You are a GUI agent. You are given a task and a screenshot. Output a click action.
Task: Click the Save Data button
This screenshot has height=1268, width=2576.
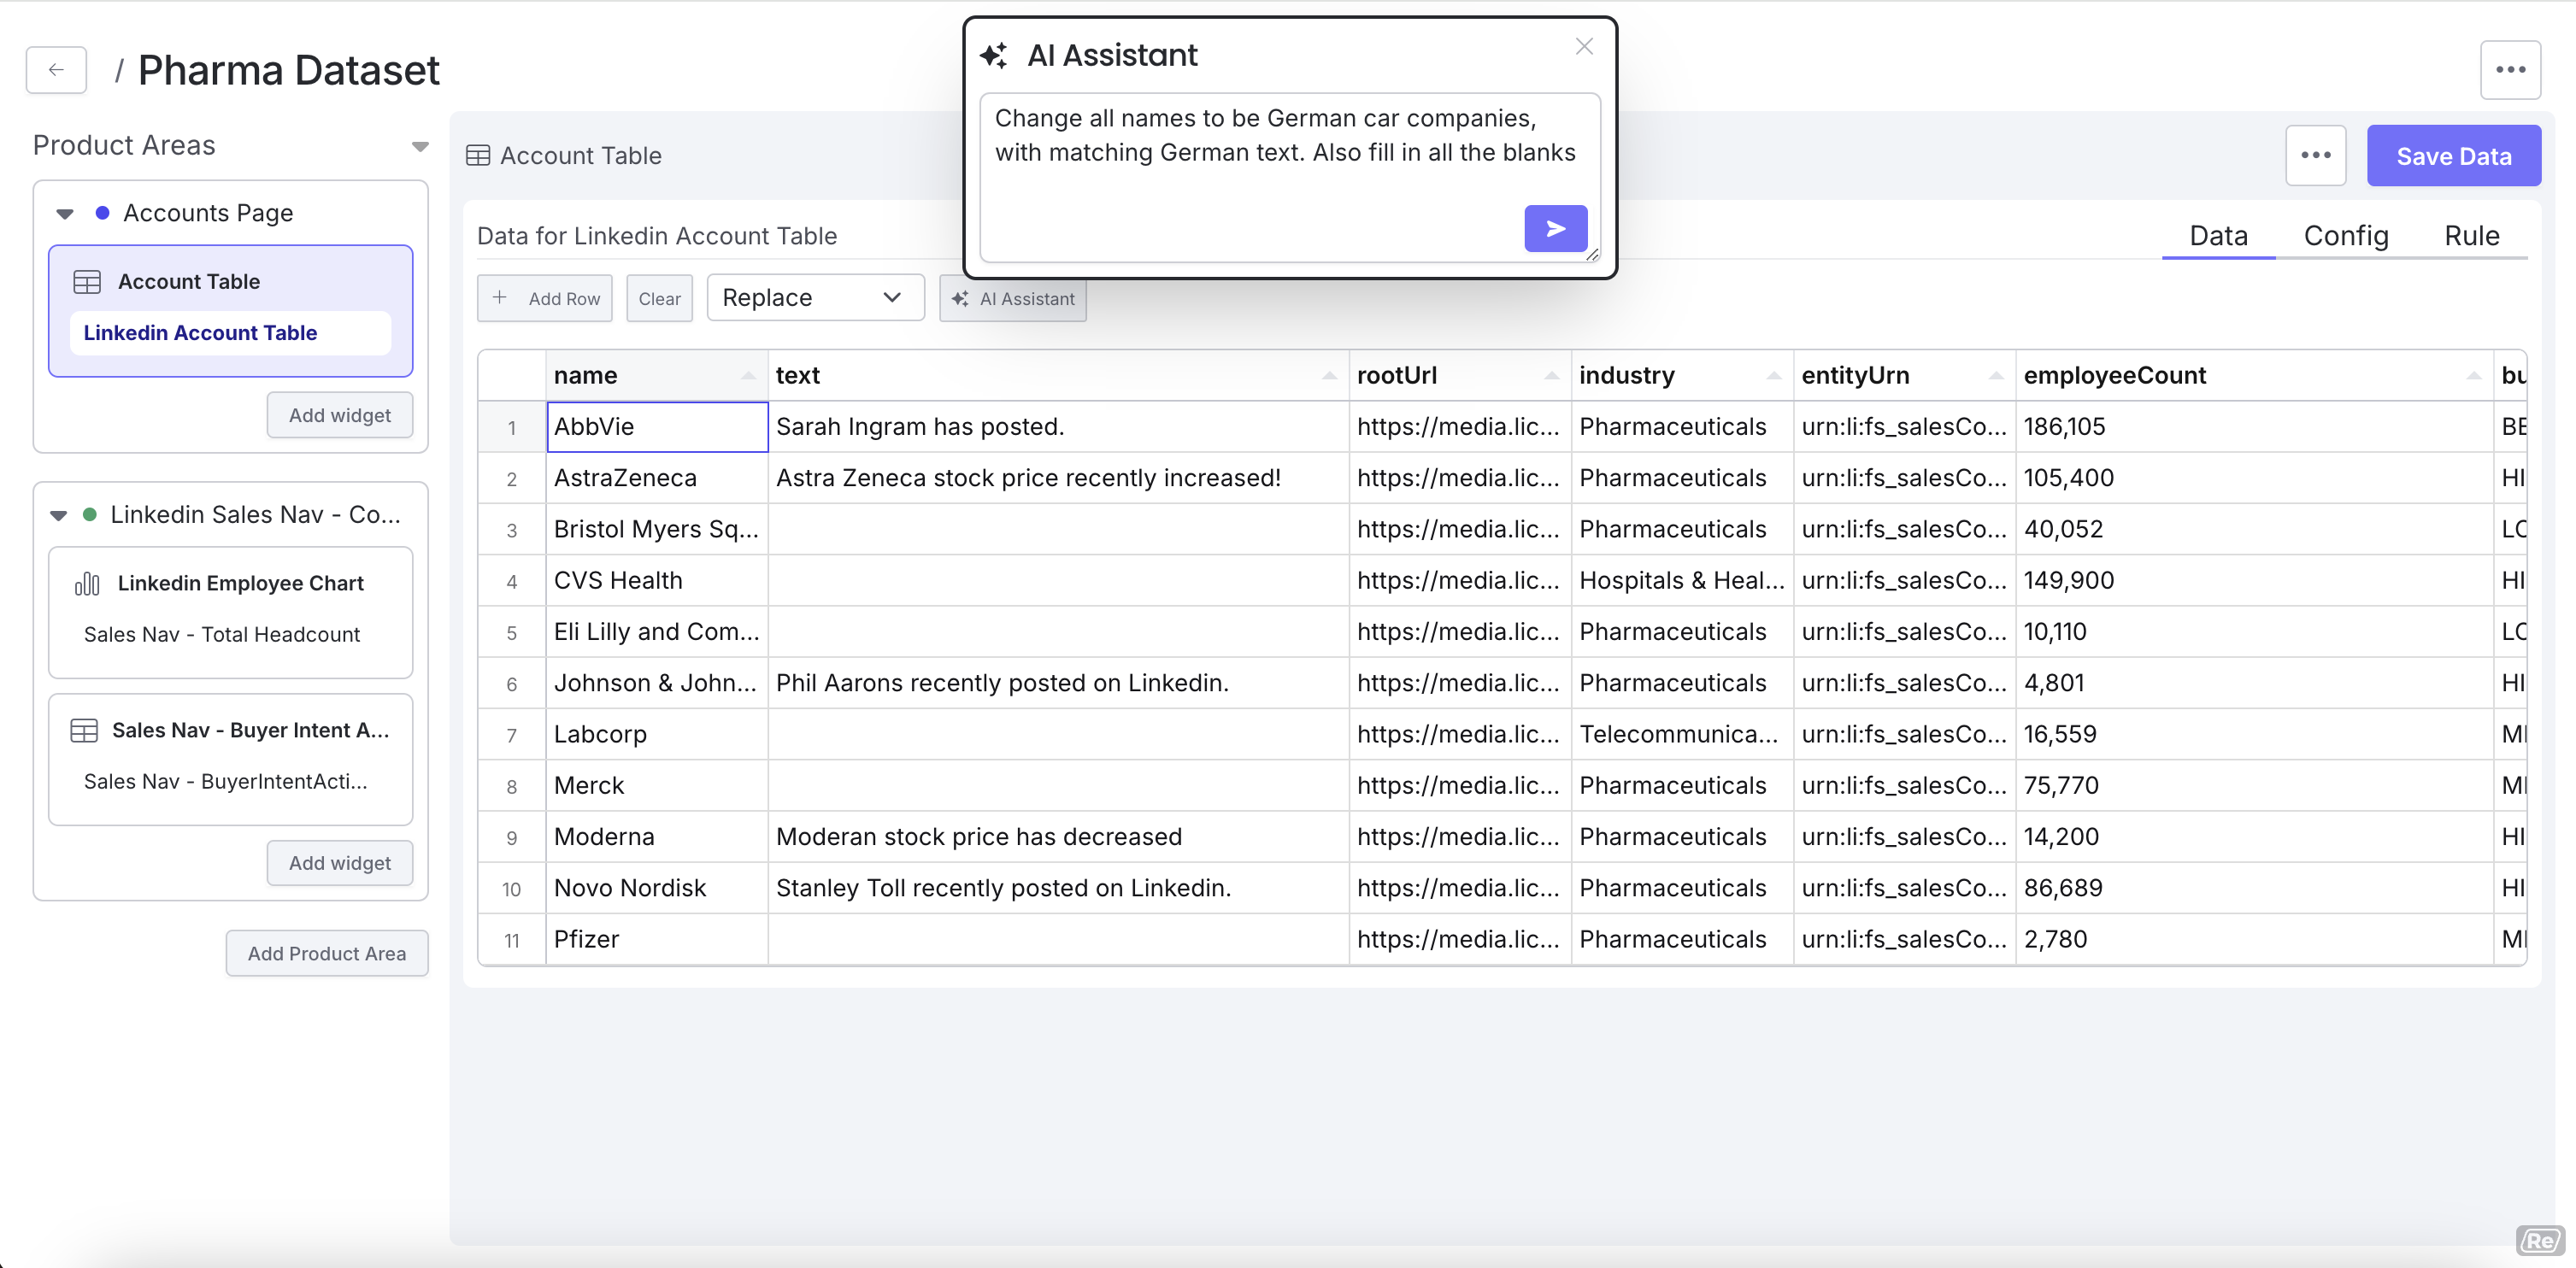click(x=2453, y=156)
